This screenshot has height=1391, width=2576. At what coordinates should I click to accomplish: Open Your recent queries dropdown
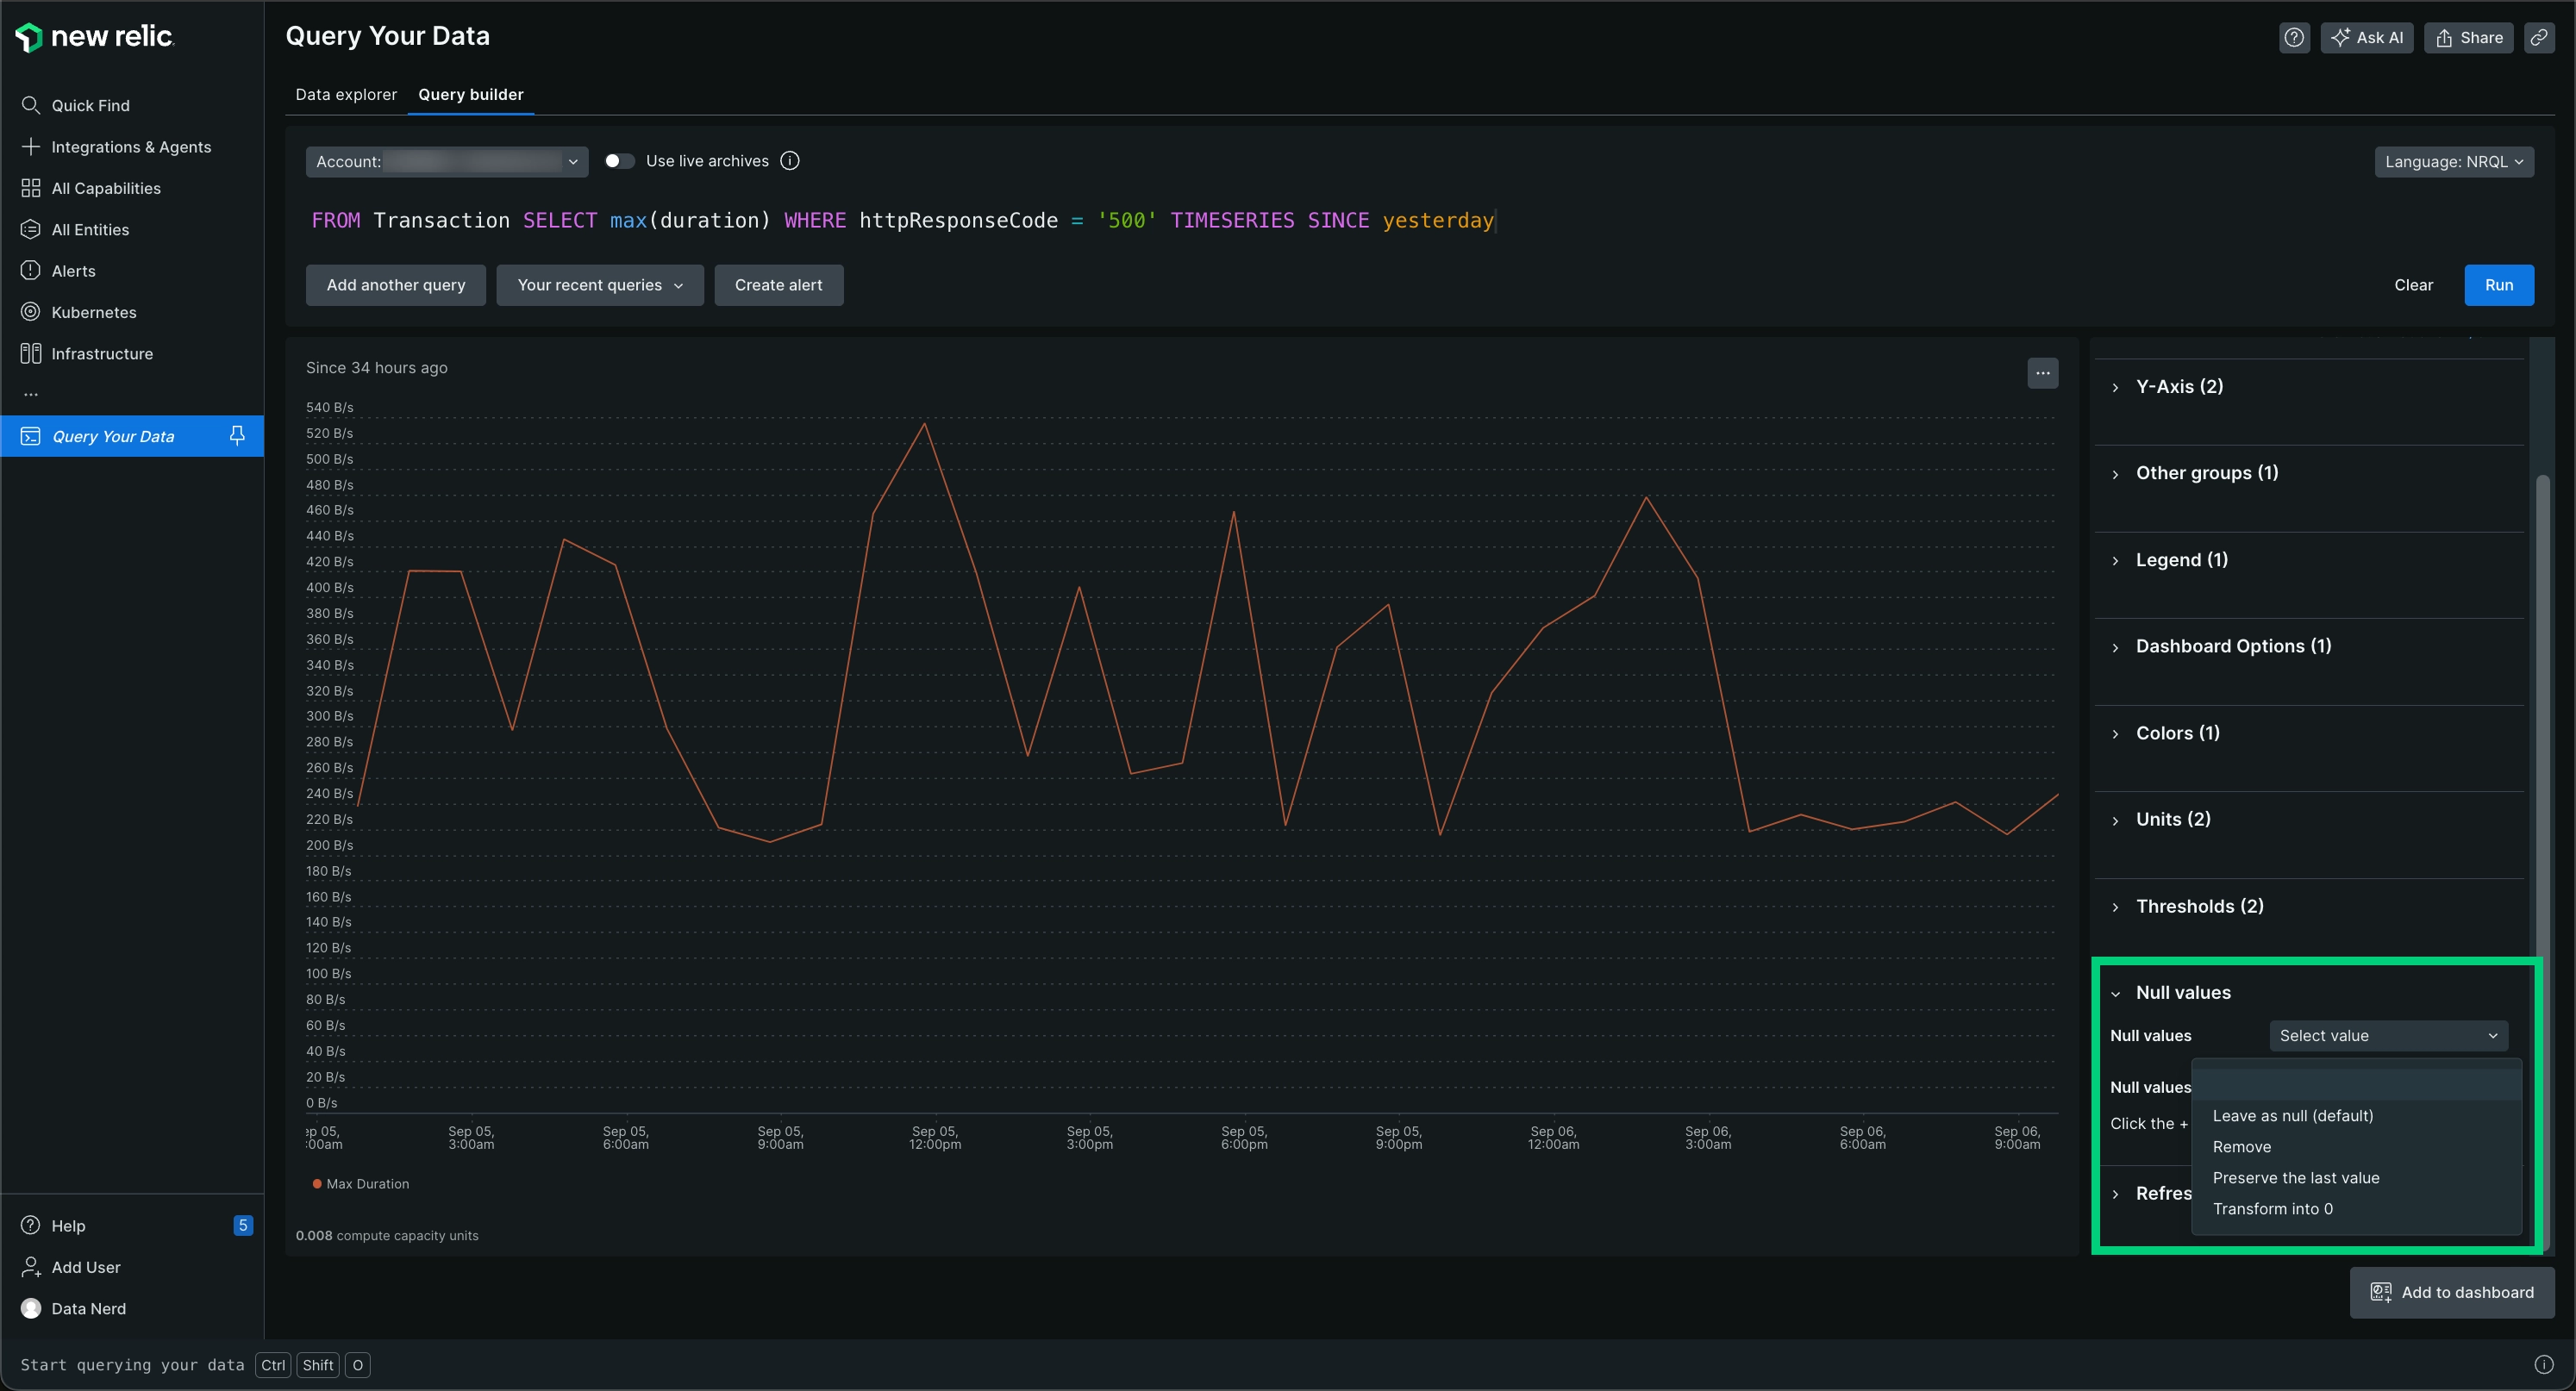[600, 285]
